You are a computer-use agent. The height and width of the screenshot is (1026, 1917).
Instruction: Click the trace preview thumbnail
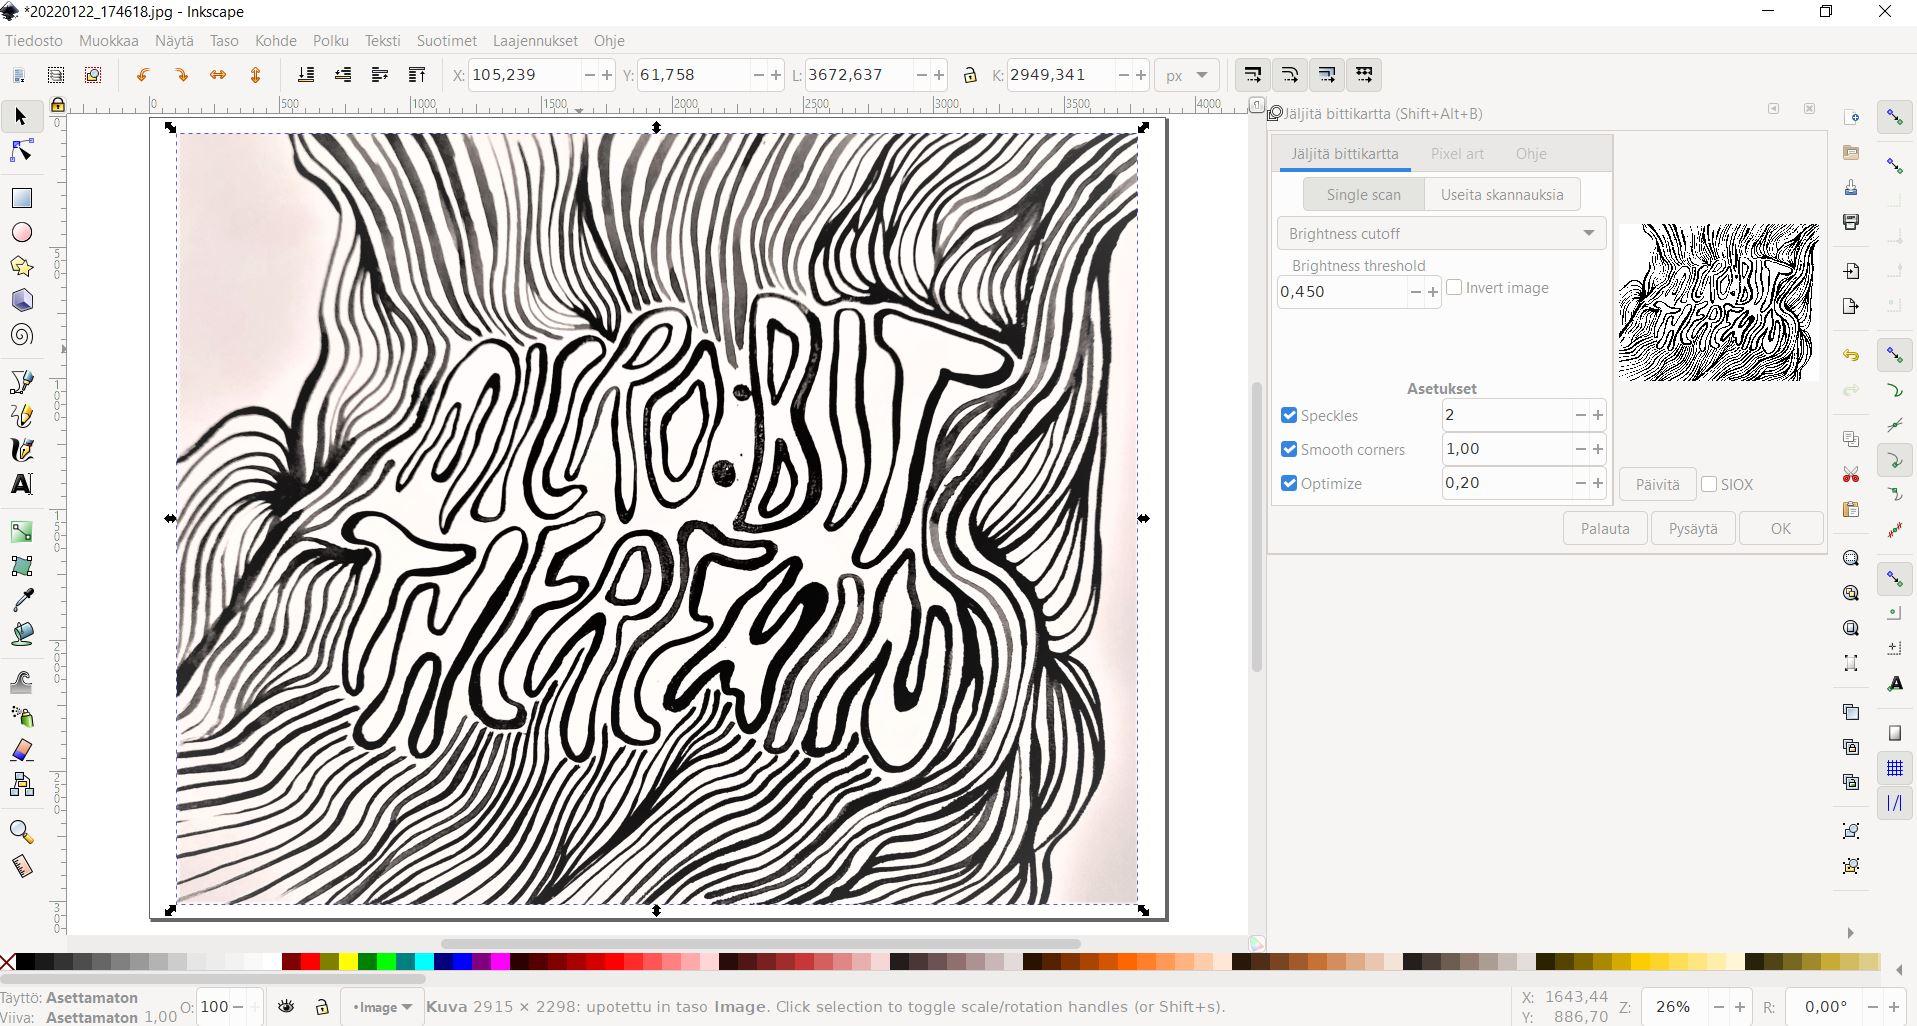tap(1718, 302)
